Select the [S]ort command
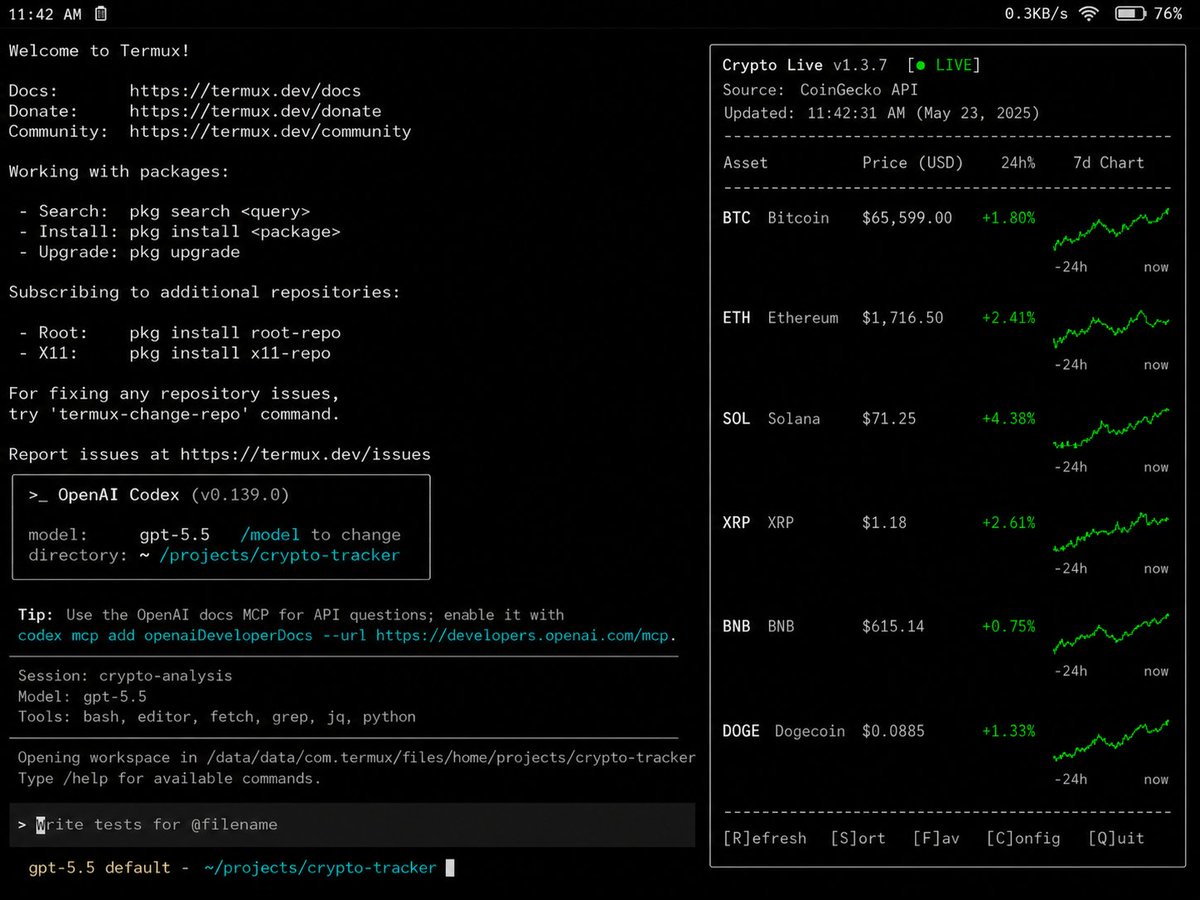The height and width of the screenshot is (900, 1200). click(x=858, y=839)
